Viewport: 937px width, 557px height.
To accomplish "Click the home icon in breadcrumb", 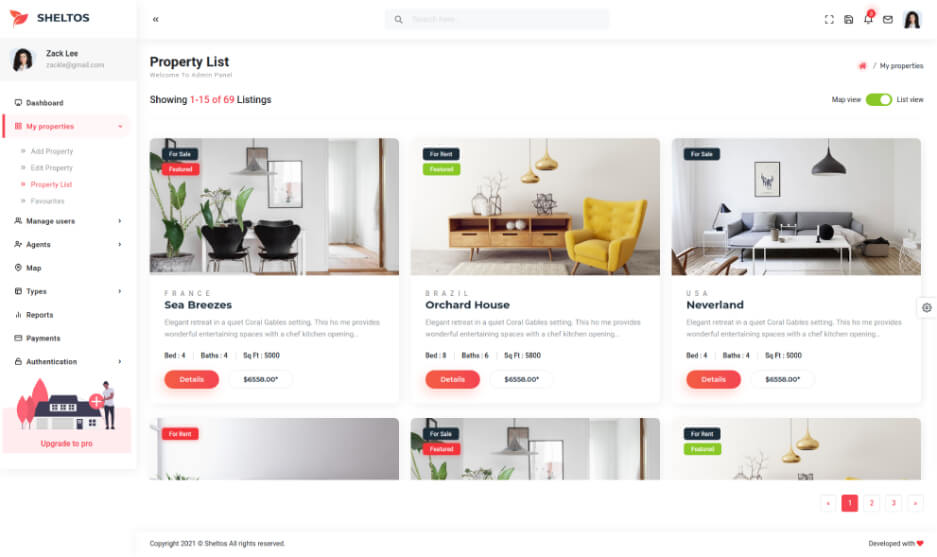I will click(x=862, y=66).
